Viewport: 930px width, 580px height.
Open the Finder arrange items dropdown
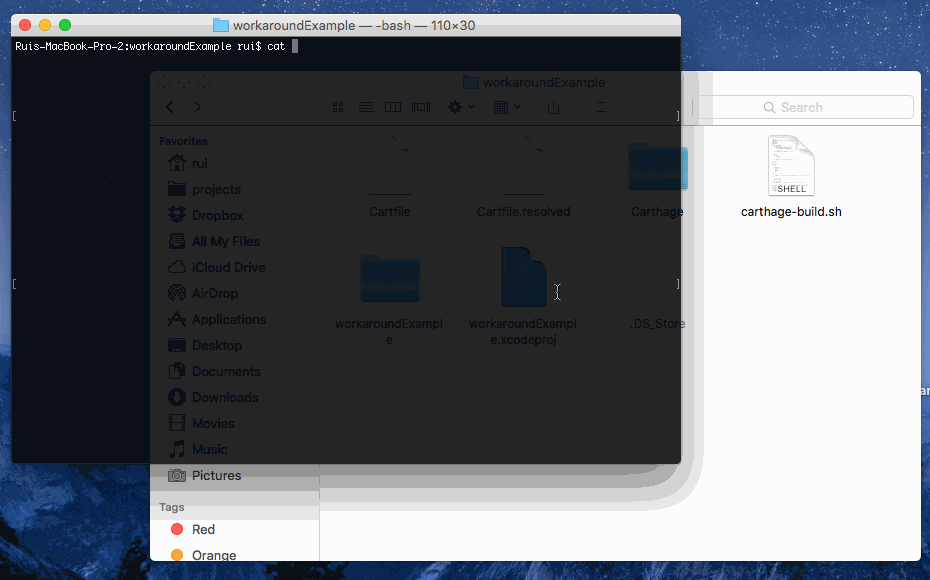(507, 107)
